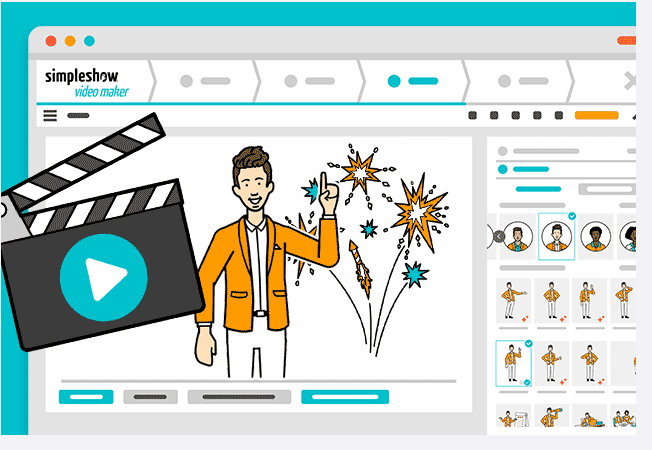The height and width of the screenshot is (450, 652).
Task: Click the red window dot at top left
Action: click(x=51, y=41)
